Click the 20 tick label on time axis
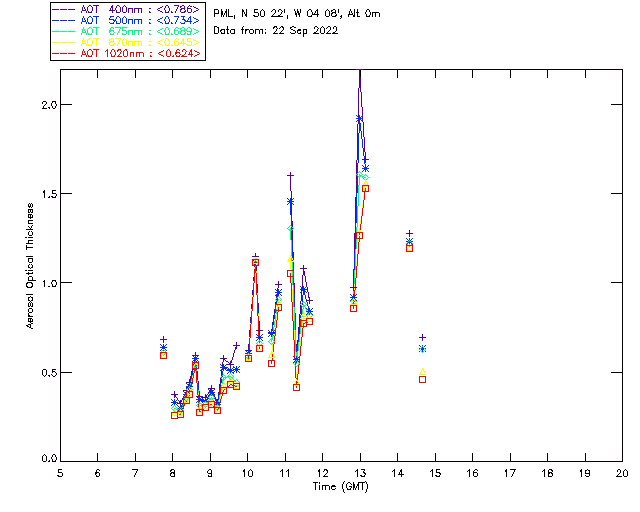This screenshot has height=512, width=640. [622, 473]
